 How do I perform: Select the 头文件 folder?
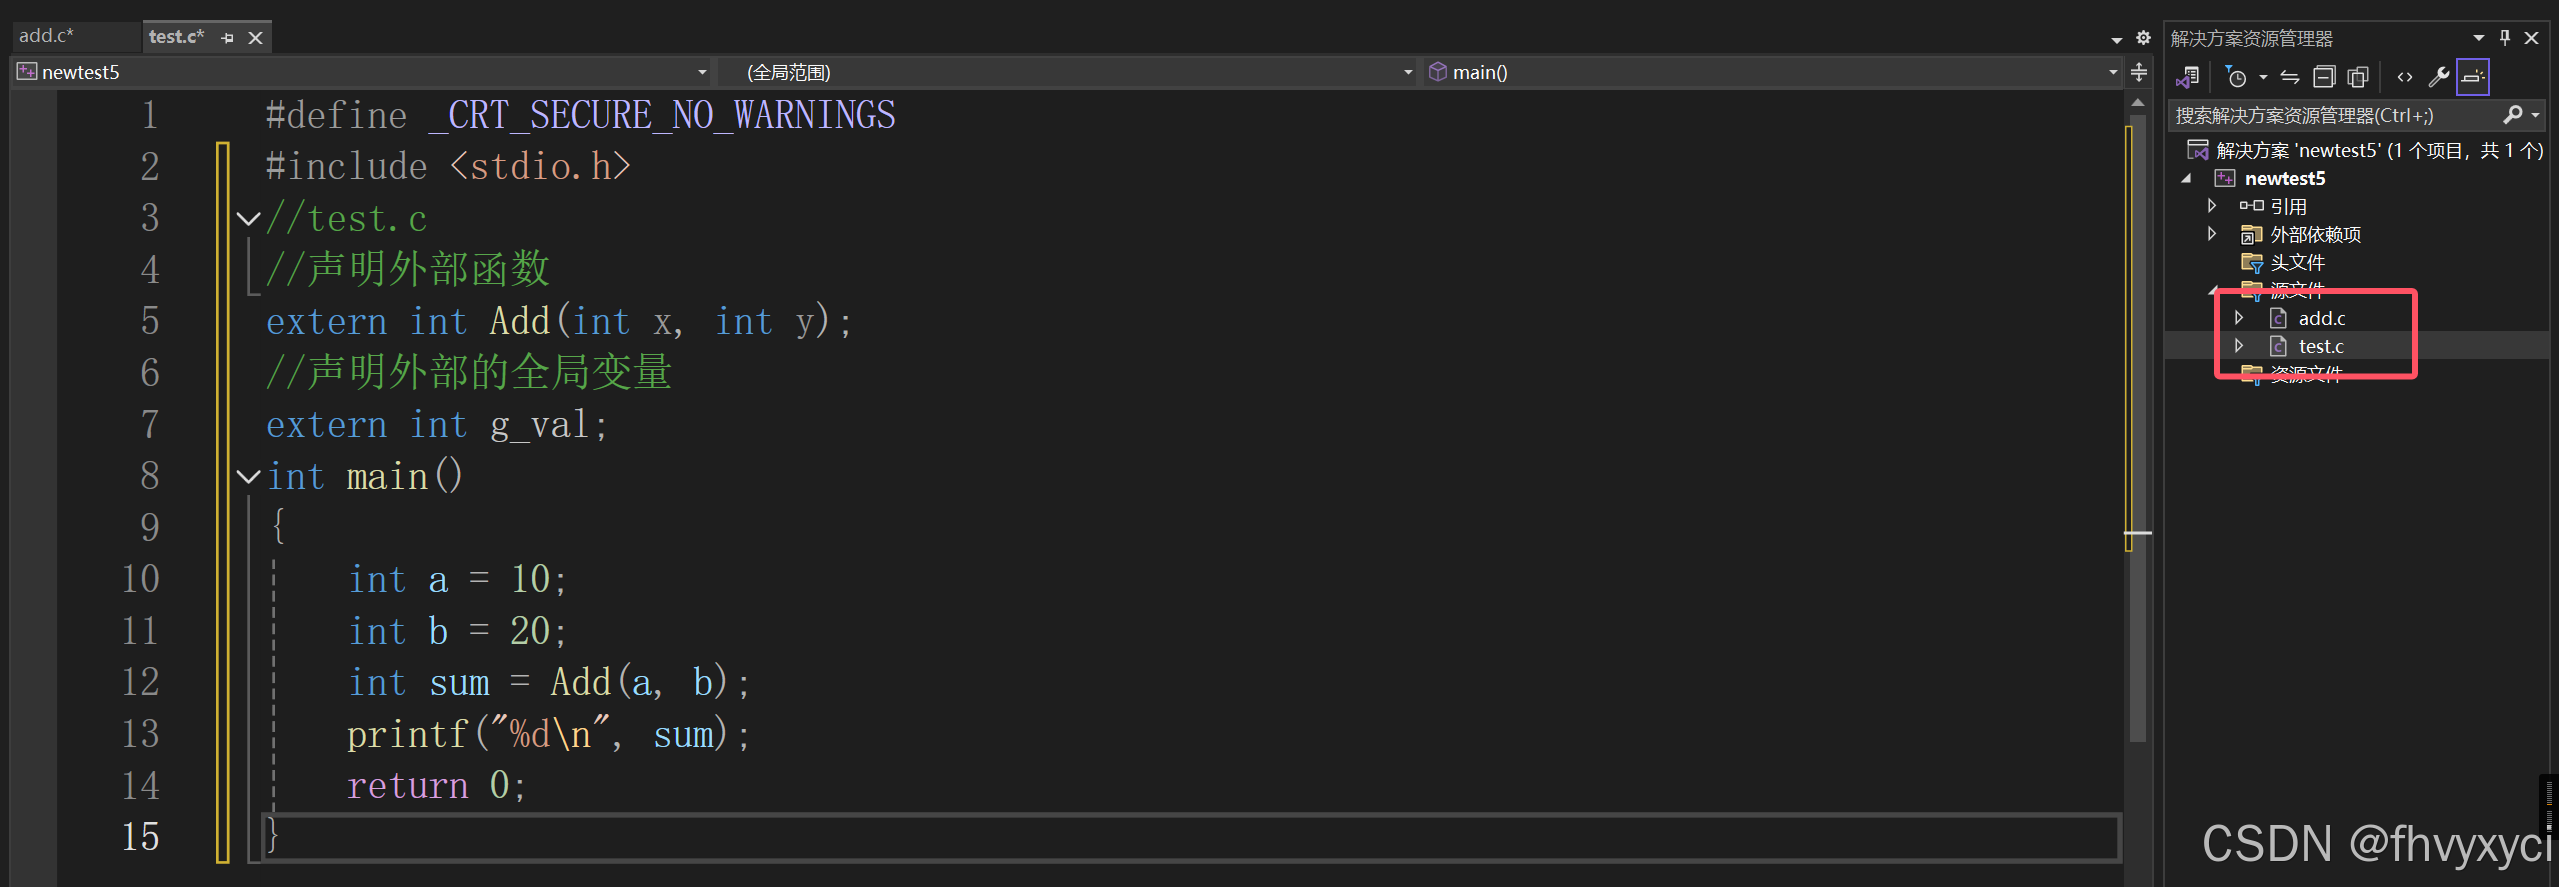(2297, 262)
